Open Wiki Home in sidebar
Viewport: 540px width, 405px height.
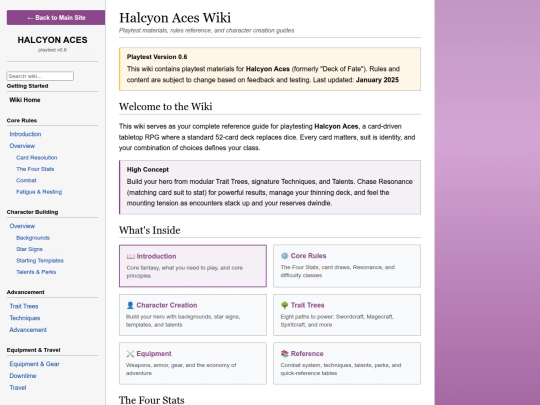click(x=25, y=100)
